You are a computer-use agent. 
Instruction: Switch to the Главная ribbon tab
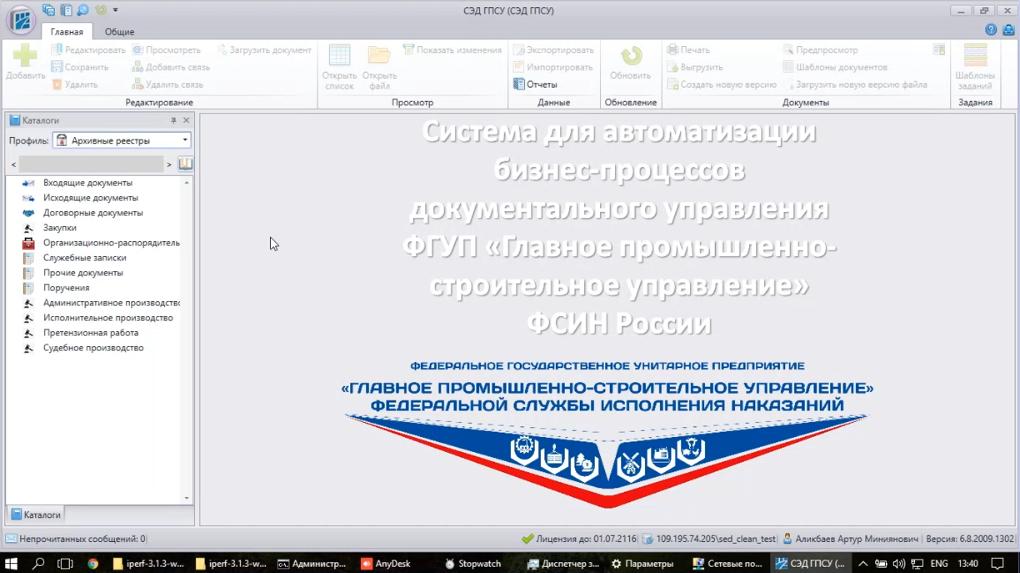pos(67,31)
